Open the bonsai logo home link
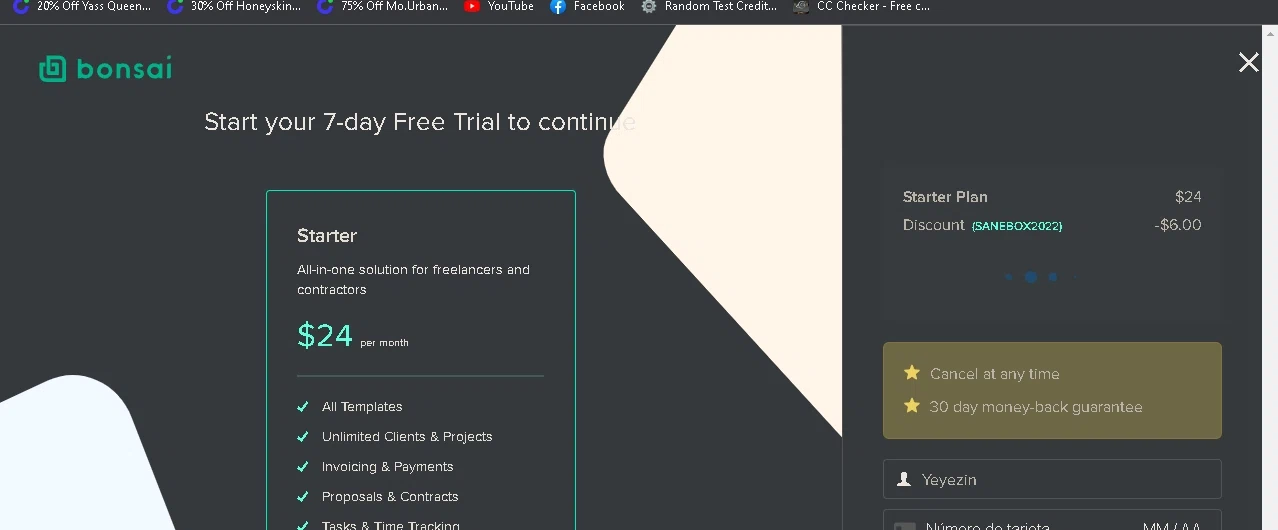This screenshot has width=1278, height=530. [105, 68]
